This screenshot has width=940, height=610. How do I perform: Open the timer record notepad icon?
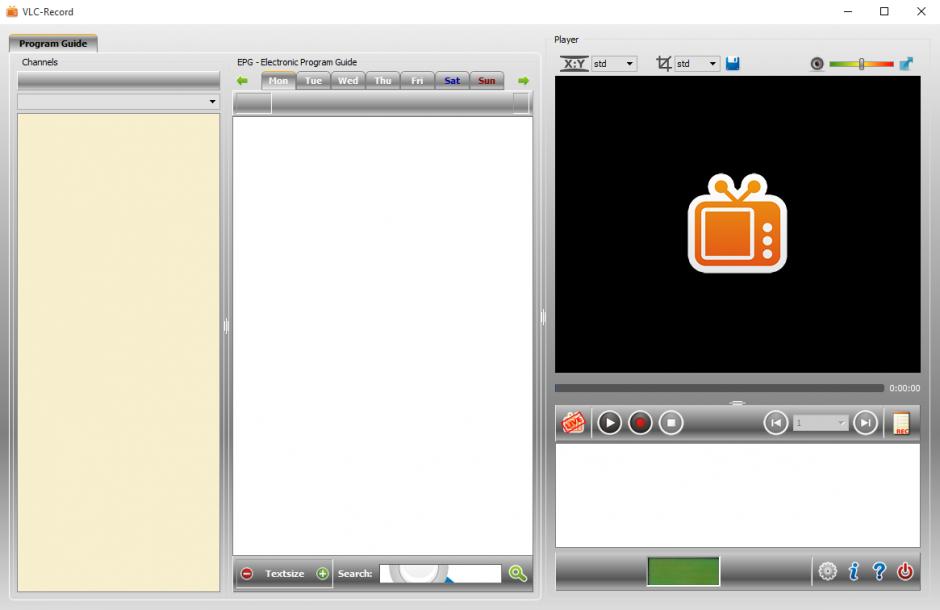pyautogui.click(x=901, y=423)
